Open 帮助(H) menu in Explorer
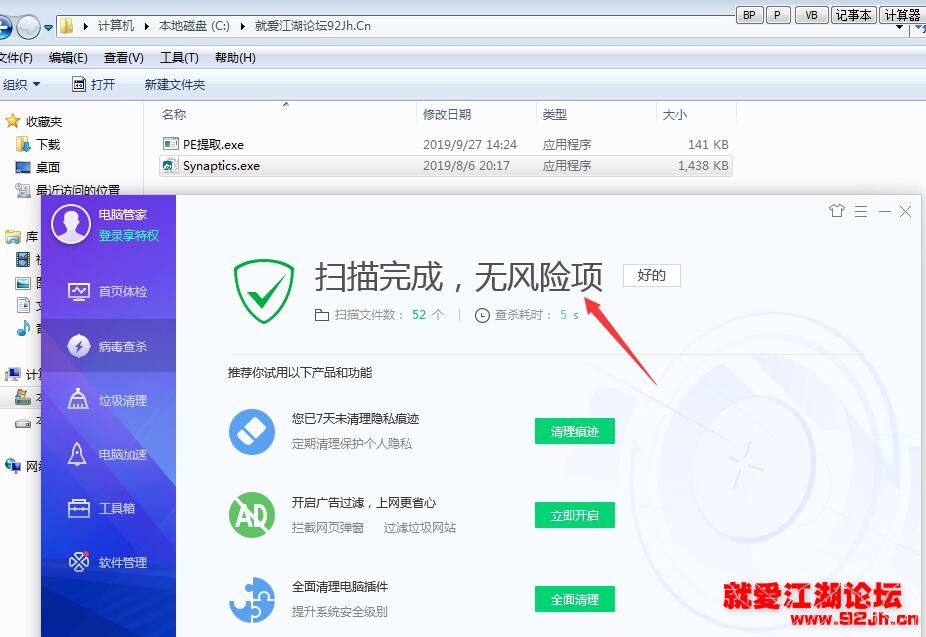This screenshot has height=637, width=926. click(x=235, y=57)
